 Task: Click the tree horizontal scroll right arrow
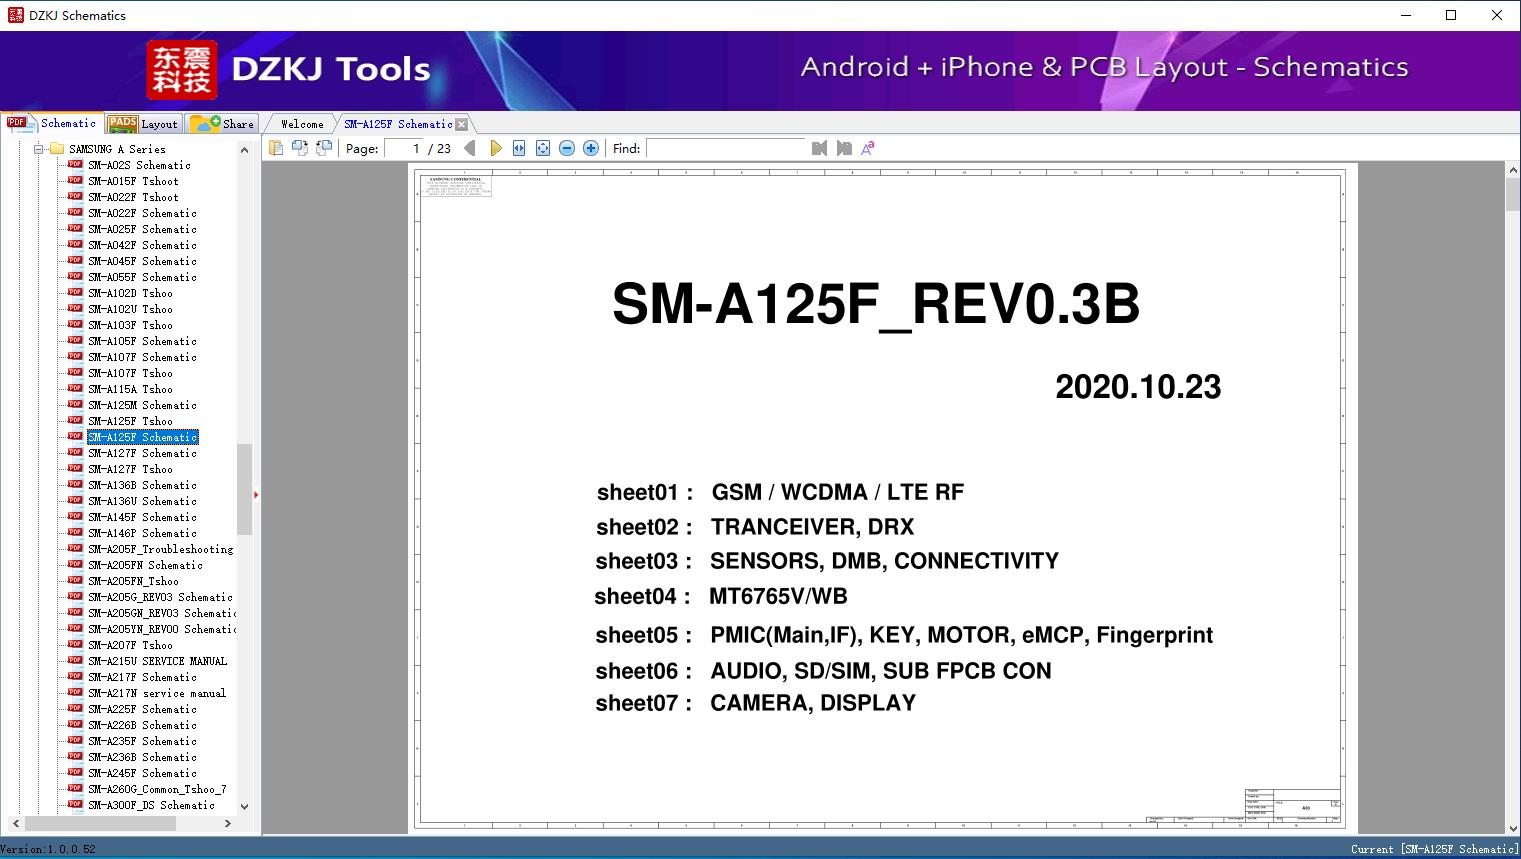pos(228,823)
